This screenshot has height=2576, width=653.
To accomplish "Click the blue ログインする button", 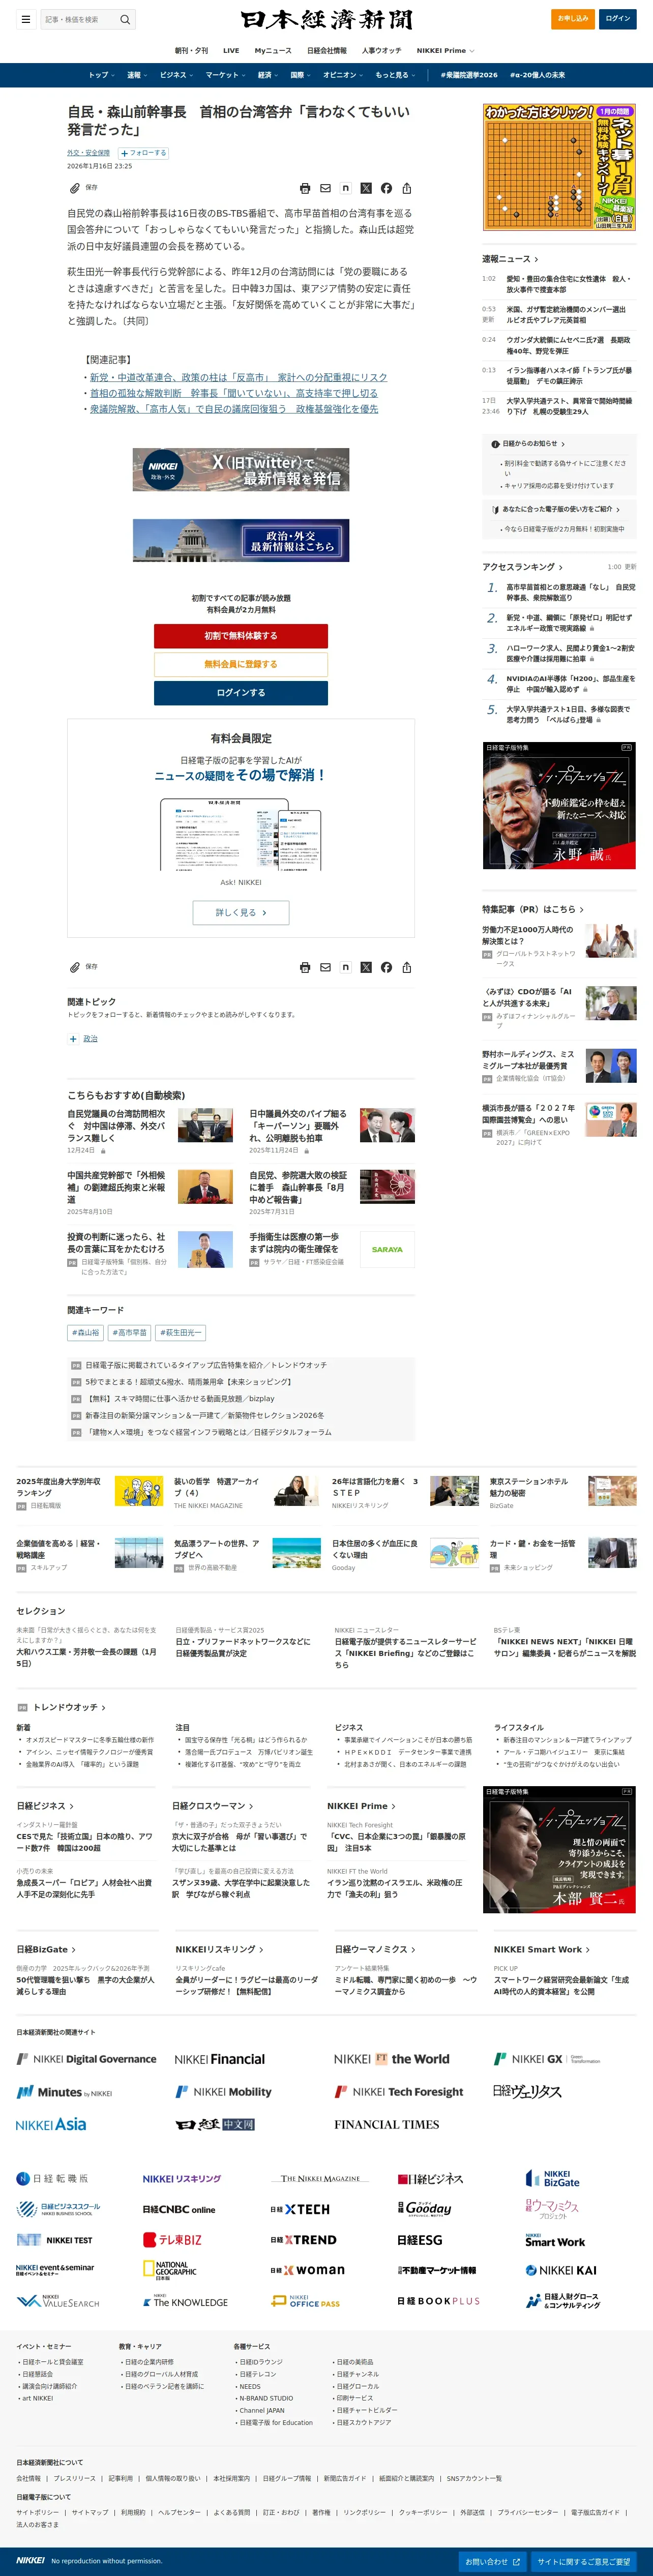I will tap(241, 693).
